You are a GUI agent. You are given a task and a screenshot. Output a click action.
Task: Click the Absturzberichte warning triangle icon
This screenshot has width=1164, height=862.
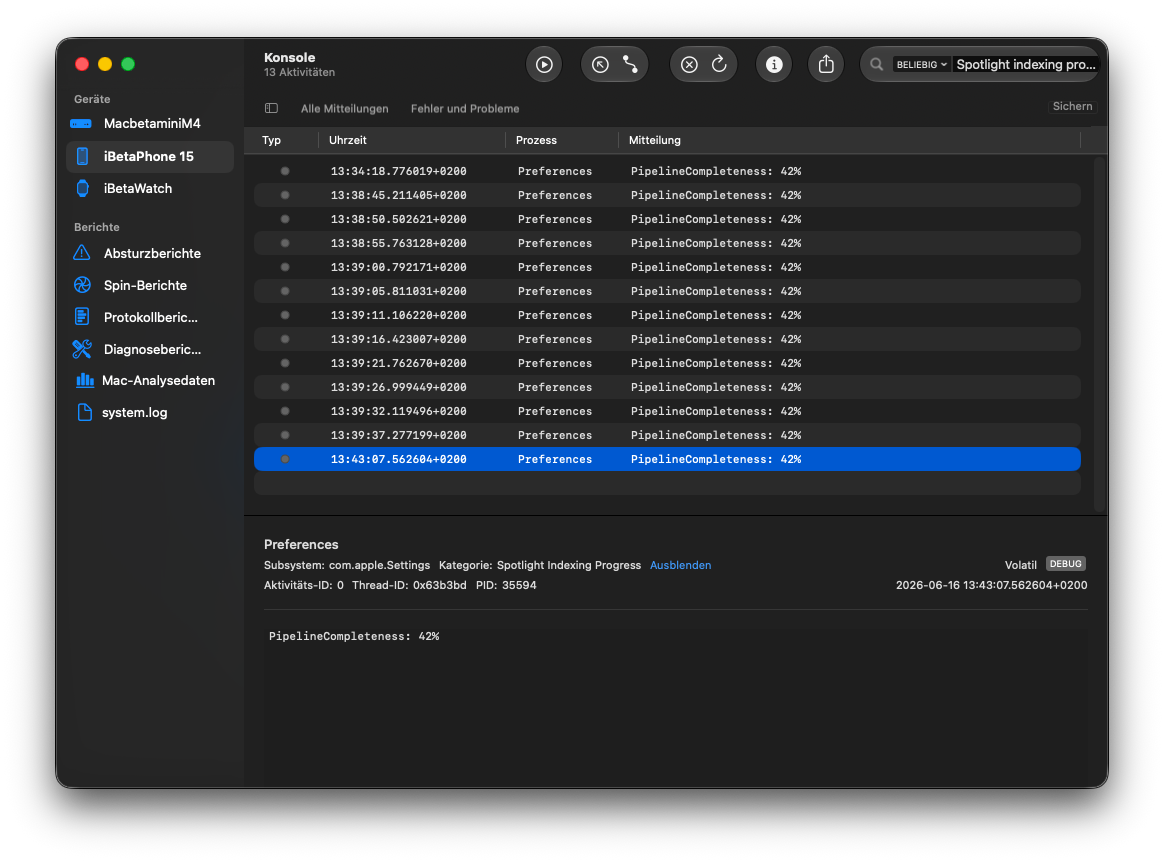click(82, 253)
